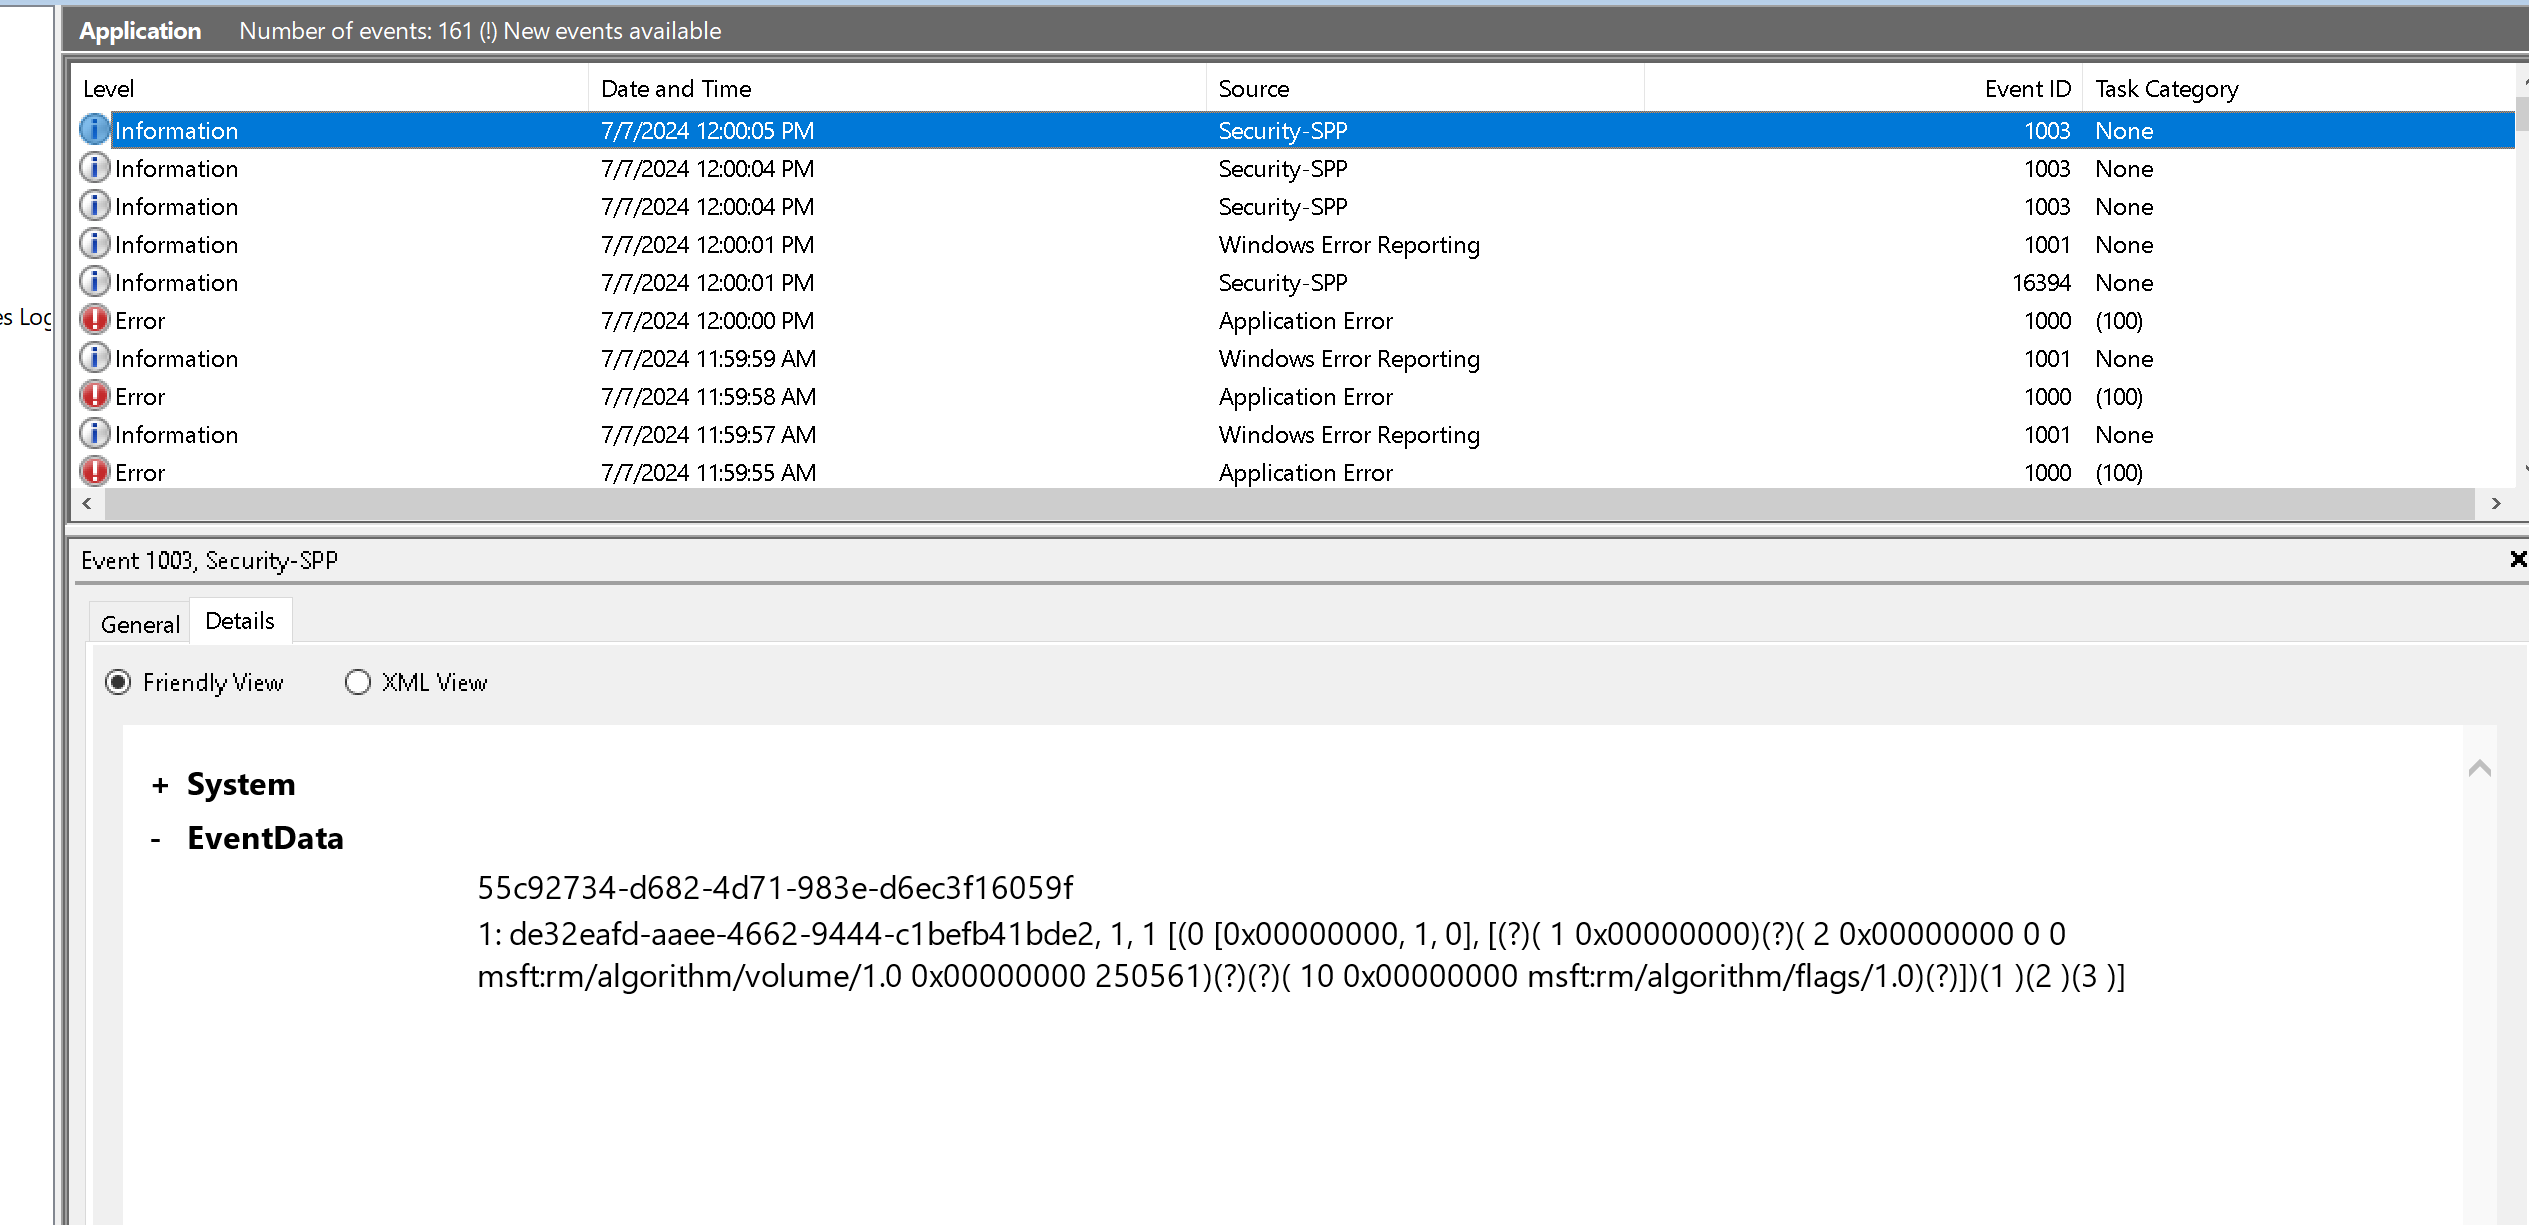
Task: Open the Details tab
Action: (x=240, y=621)
